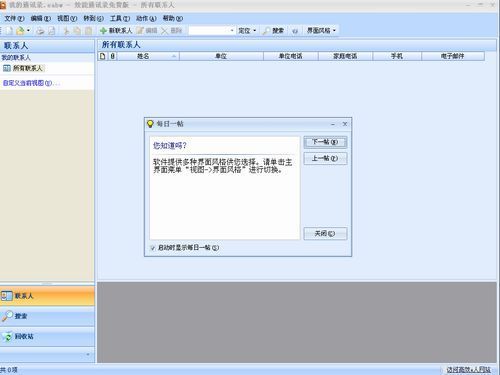This screenshot has width=500, height=375.
Task: Click the page icon column header
Action: pyautogui.click(x=103, y=56)
